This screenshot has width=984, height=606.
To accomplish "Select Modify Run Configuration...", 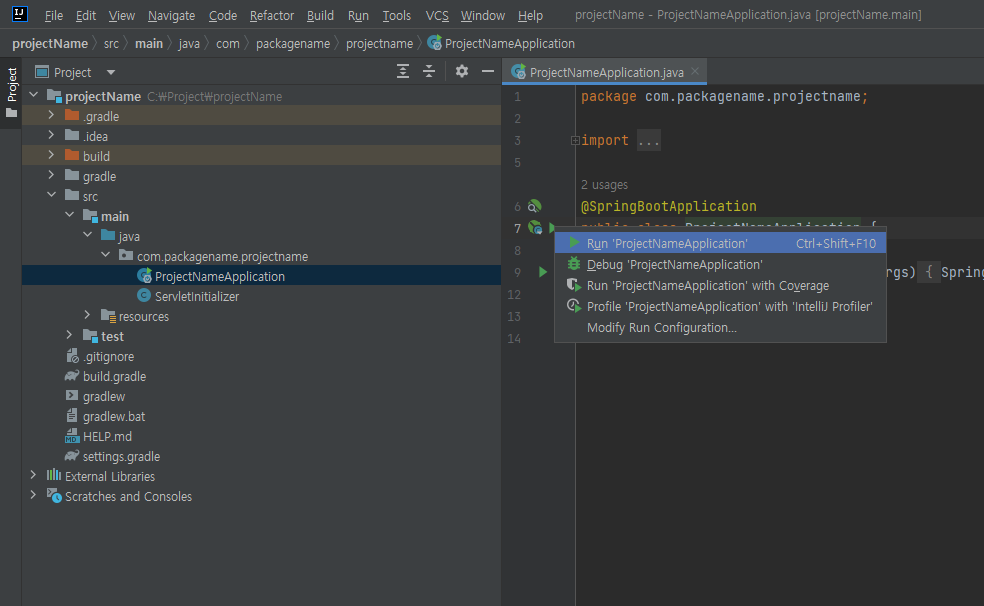I will 720,327.
